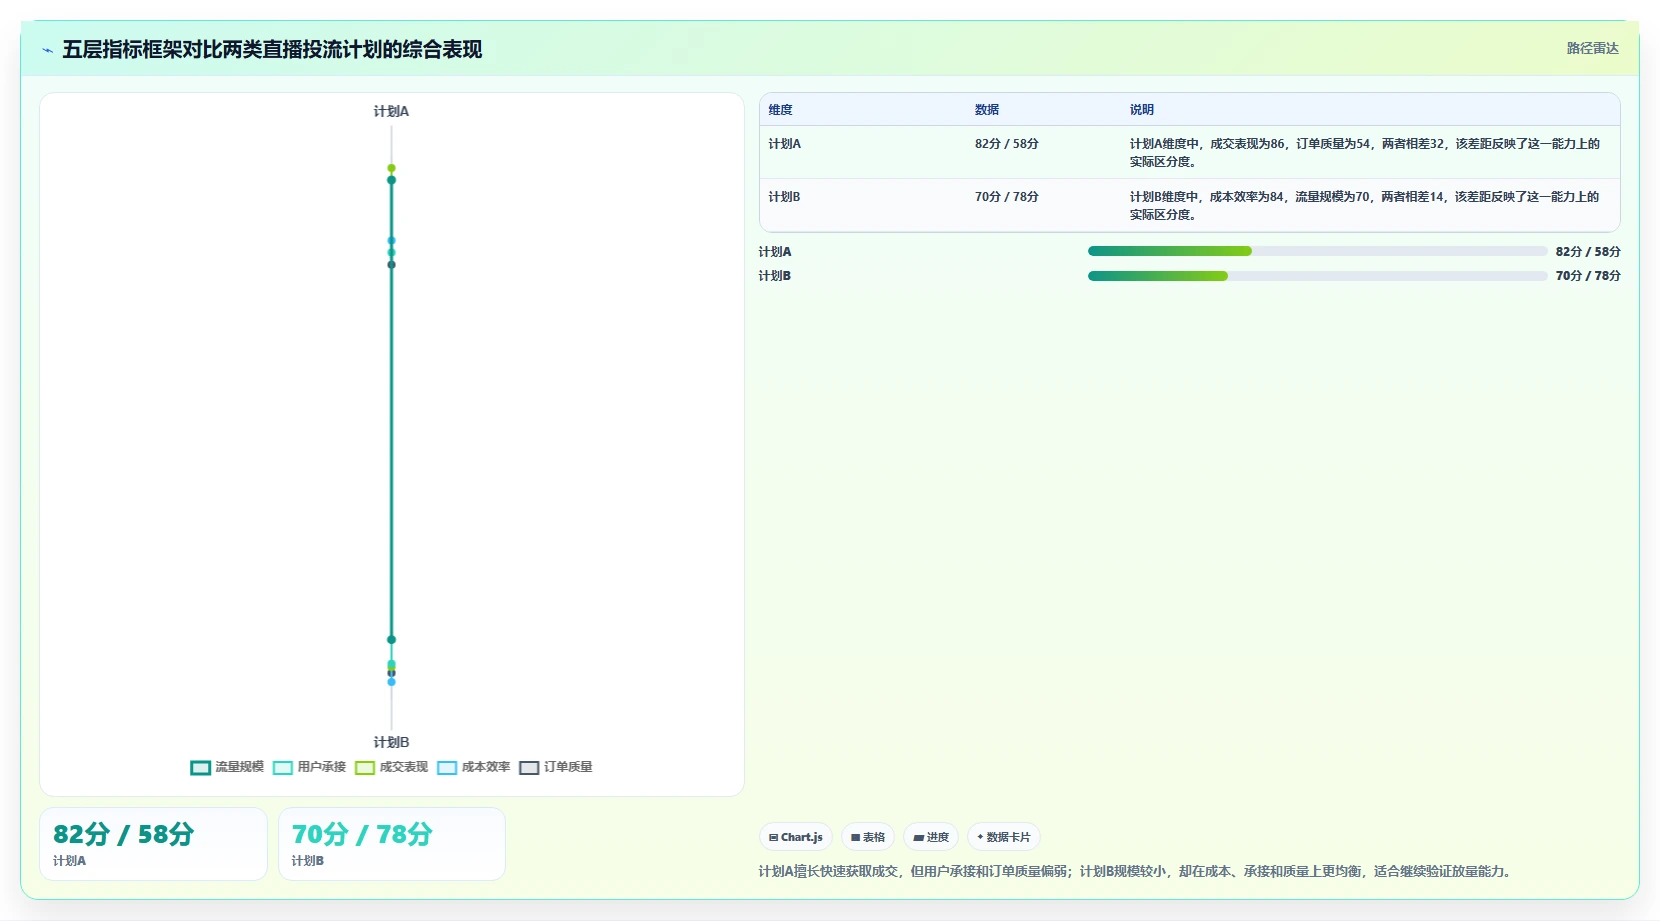Screen dimensions: 1660x921
Task: Toggle the 流量规模 legend series
Action: [x=227, y=767]
